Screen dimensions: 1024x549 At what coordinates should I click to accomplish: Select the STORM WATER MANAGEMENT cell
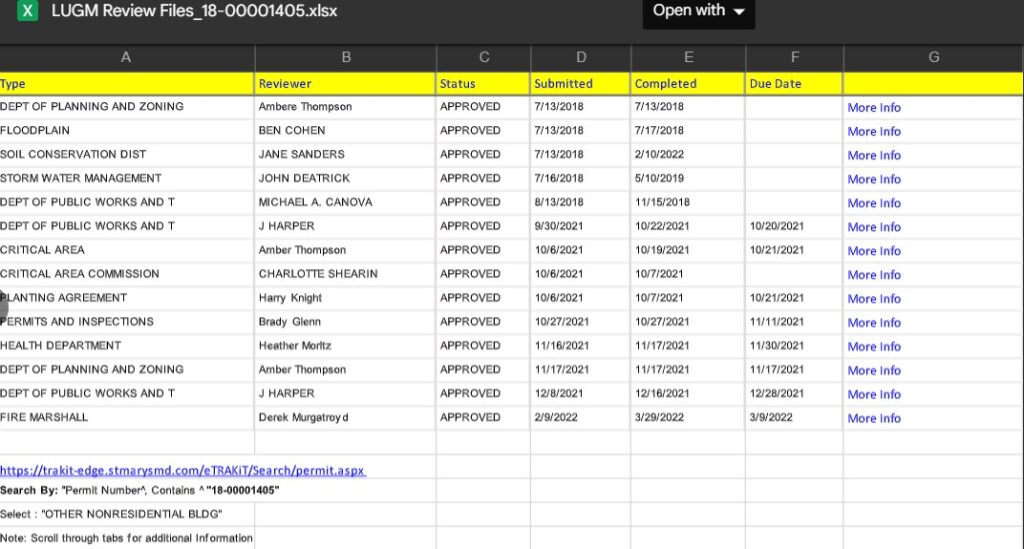click(126, 178)
